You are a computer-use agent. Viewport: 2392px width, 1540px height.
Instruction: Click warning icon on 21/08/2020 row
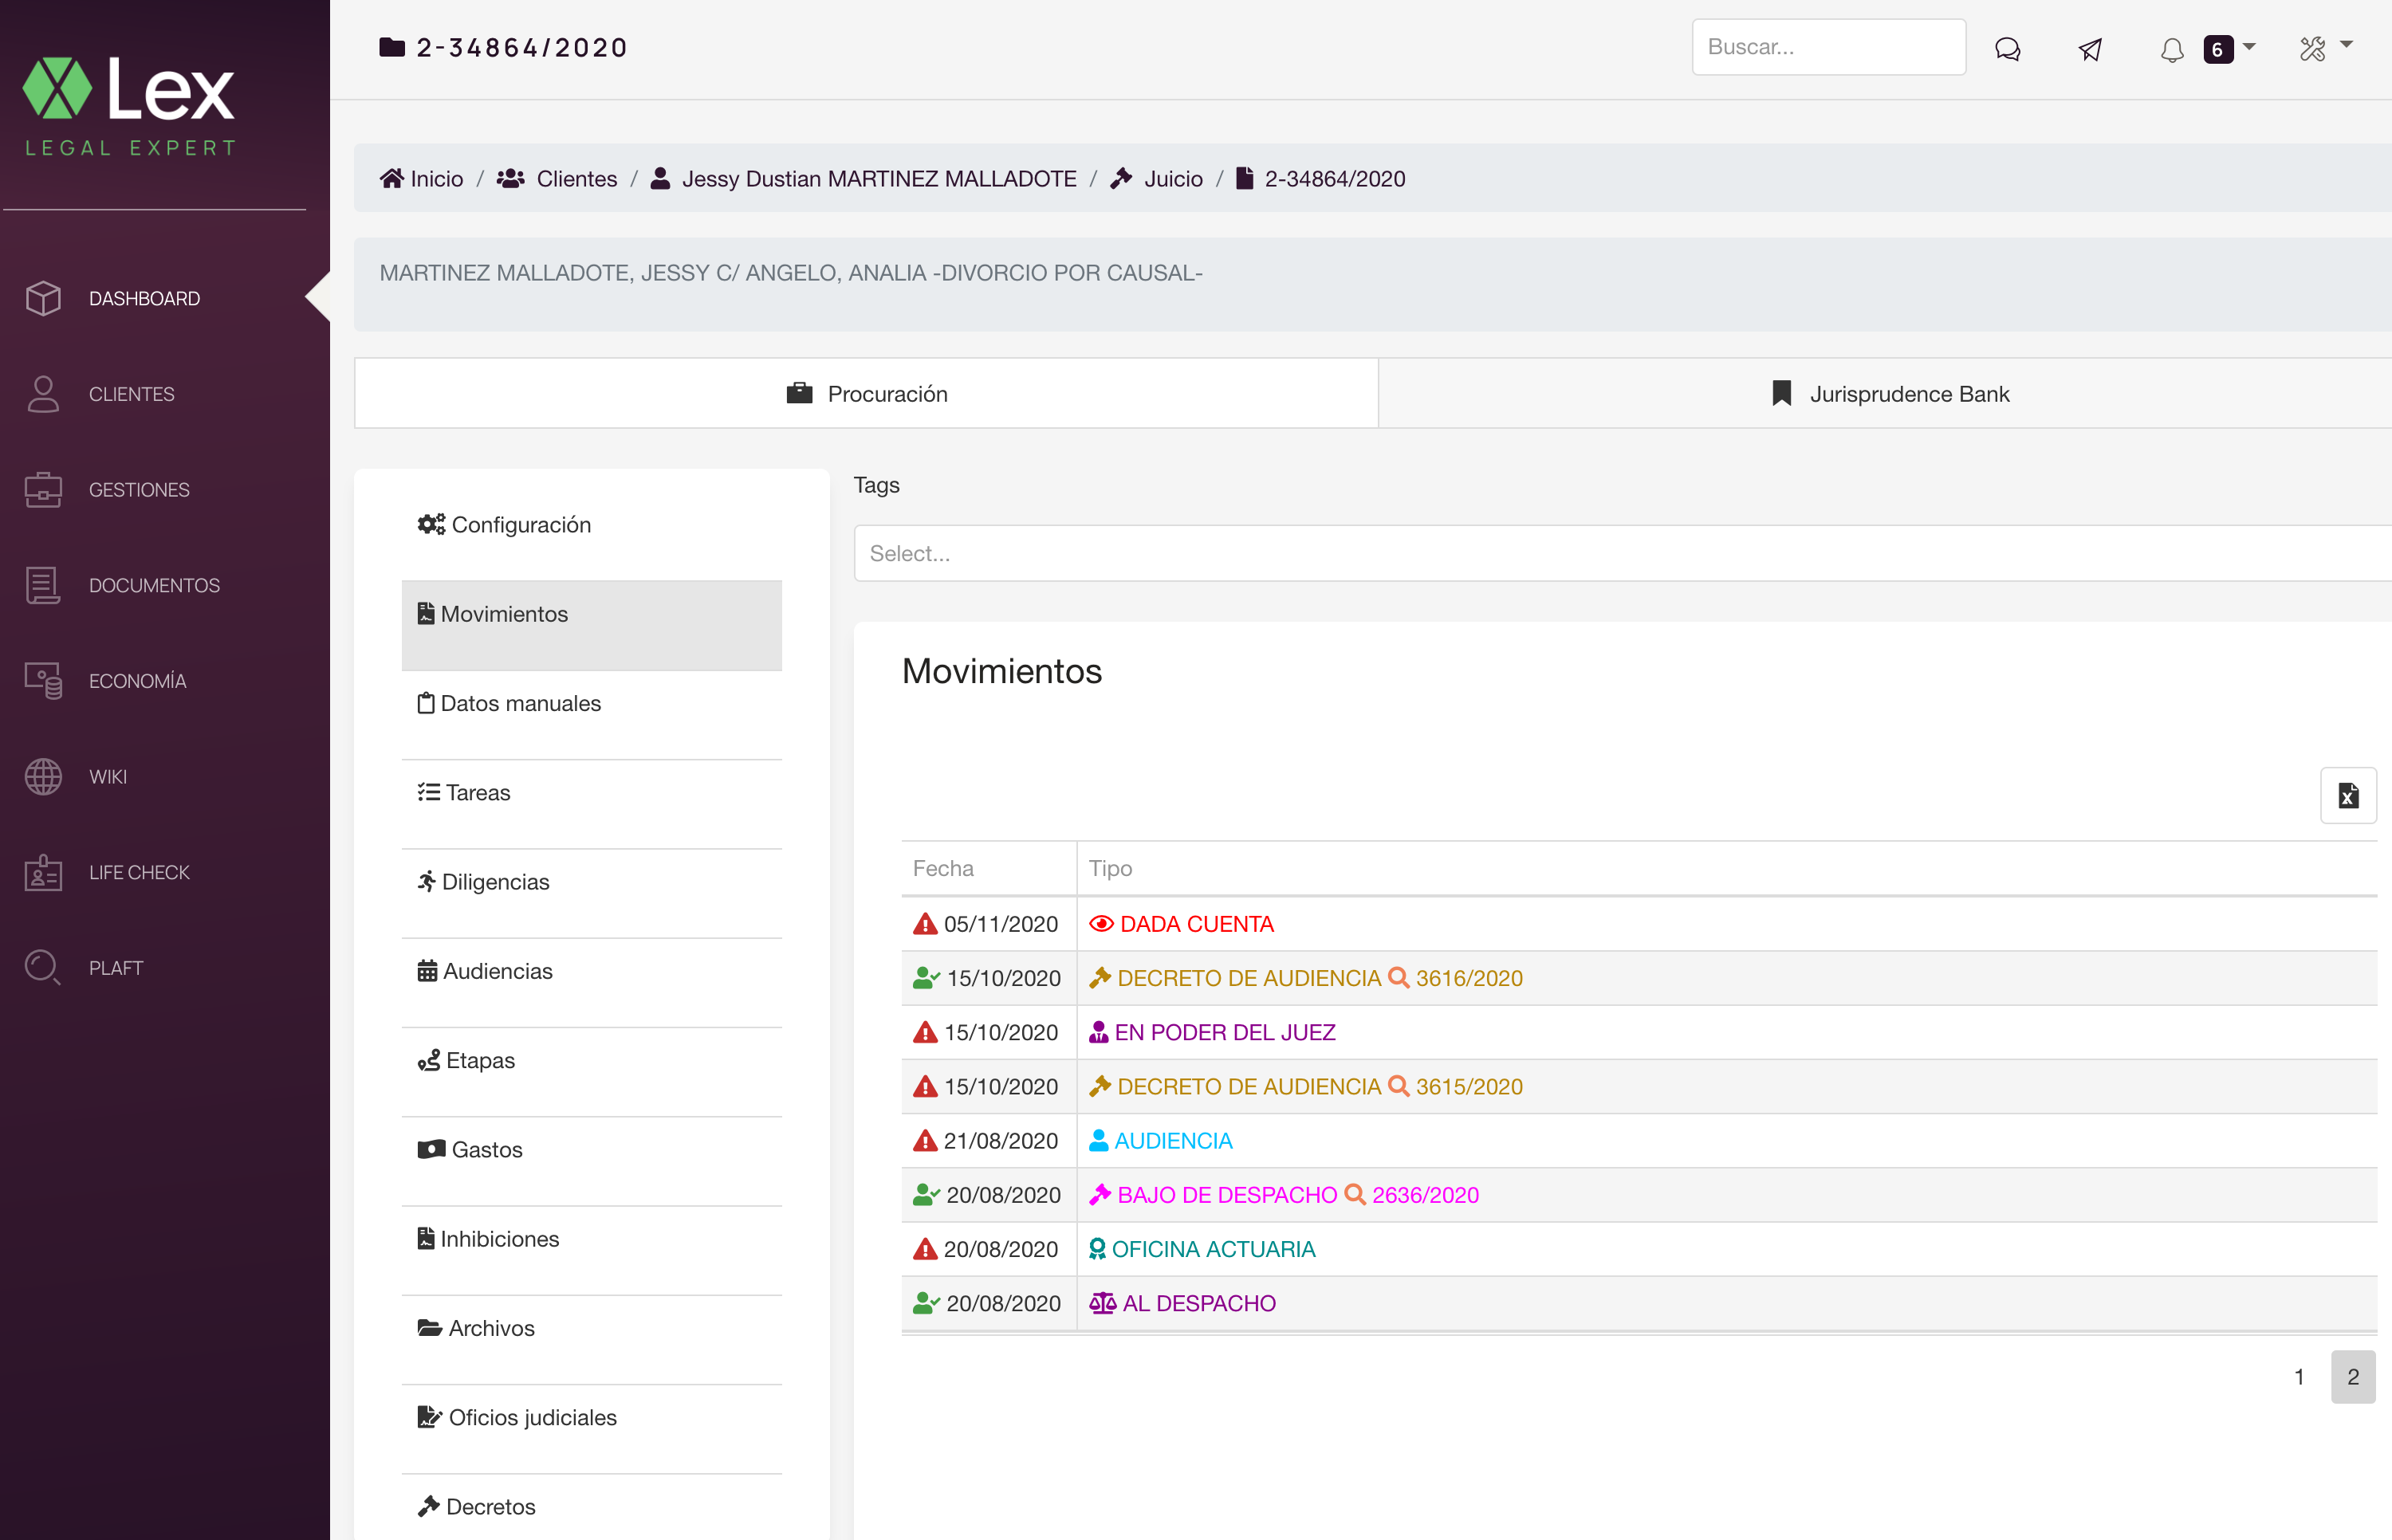(925, 1140)
